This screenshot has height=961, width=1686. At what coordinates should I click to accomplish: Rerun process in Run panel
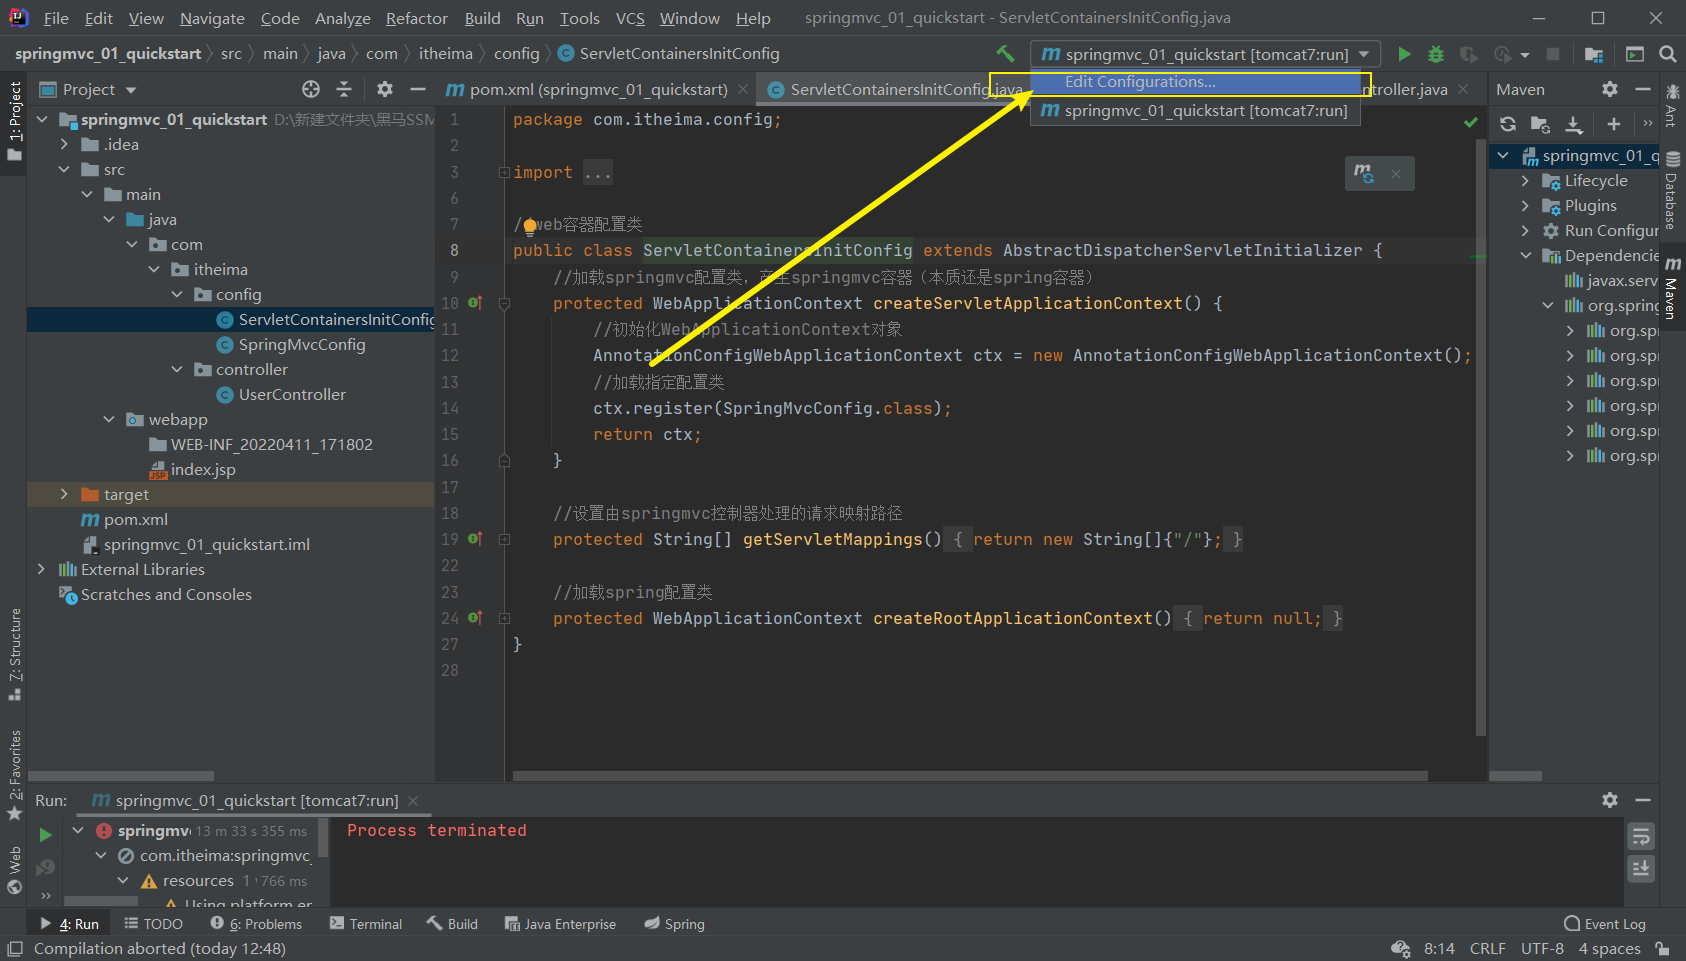click(x=45, y=834)
